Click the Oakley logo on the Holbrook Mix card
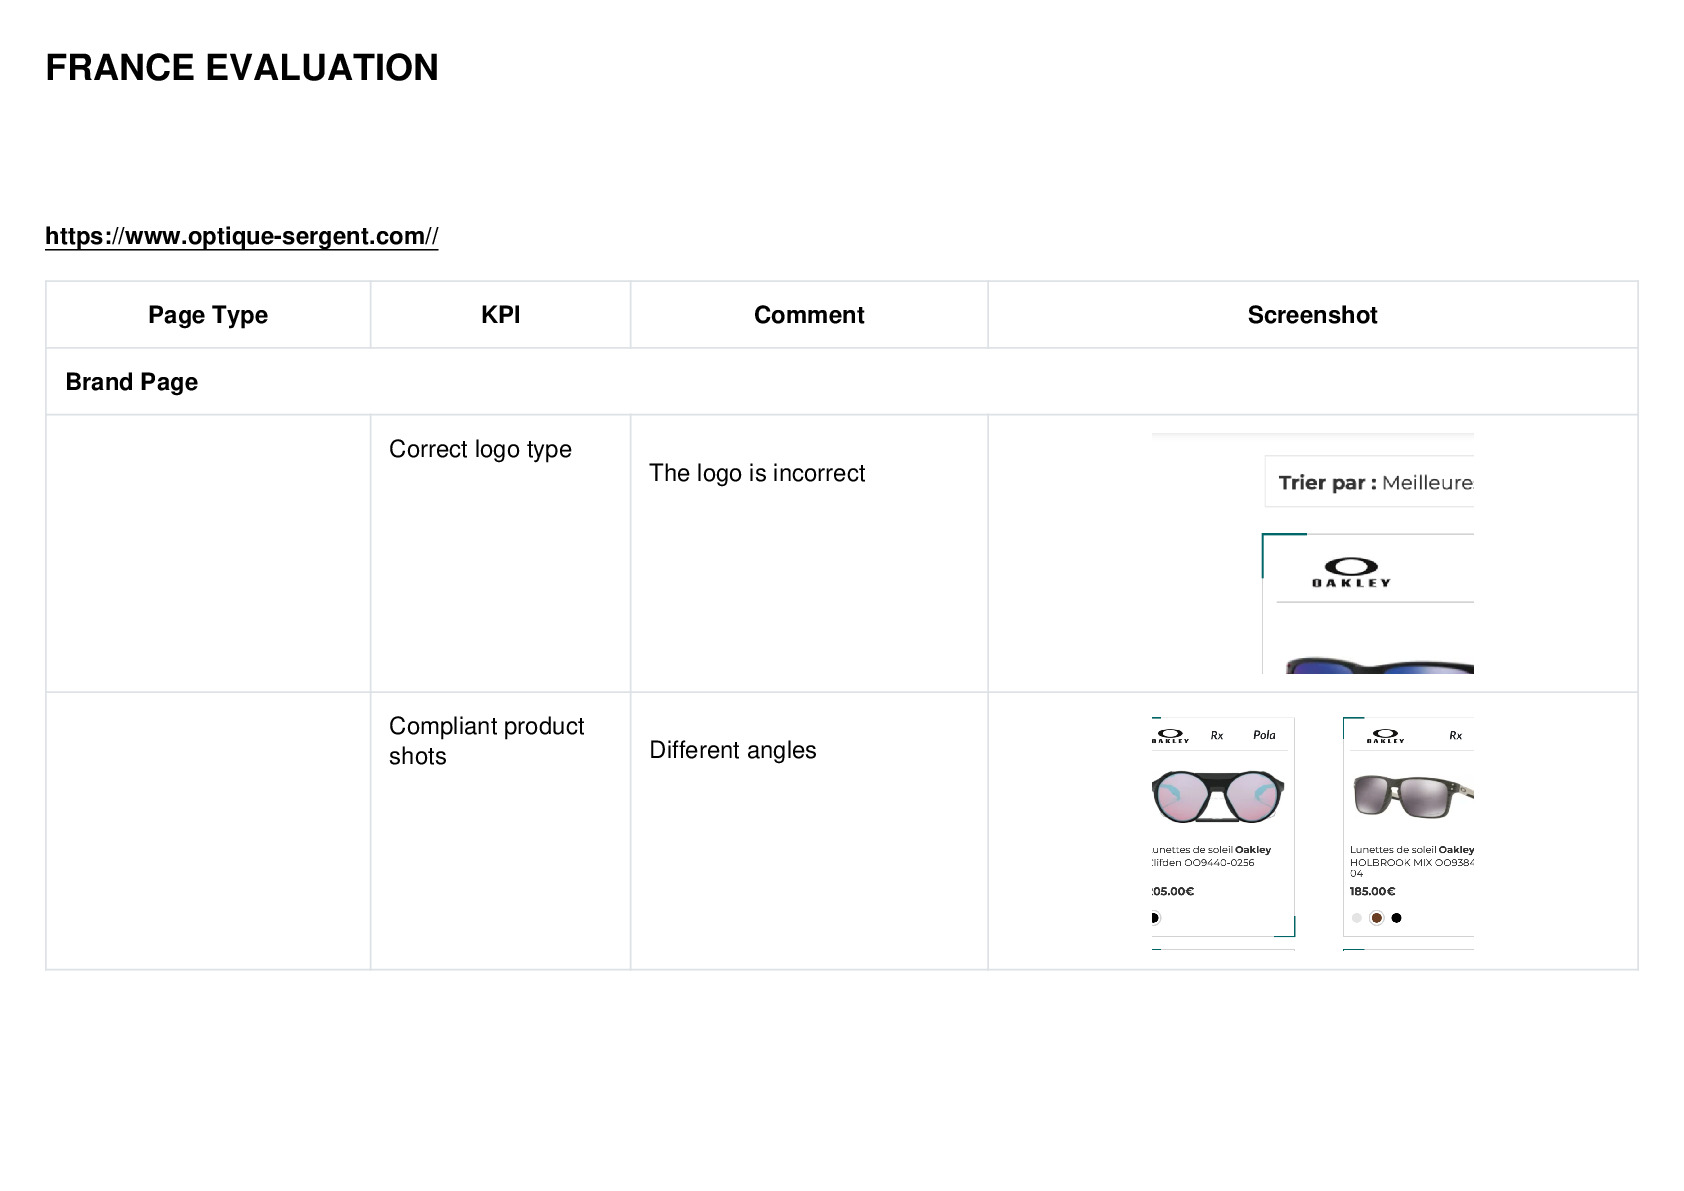Viewport: 1684px width, 1191px height. pyautogui.click(x=1385, y=736)
